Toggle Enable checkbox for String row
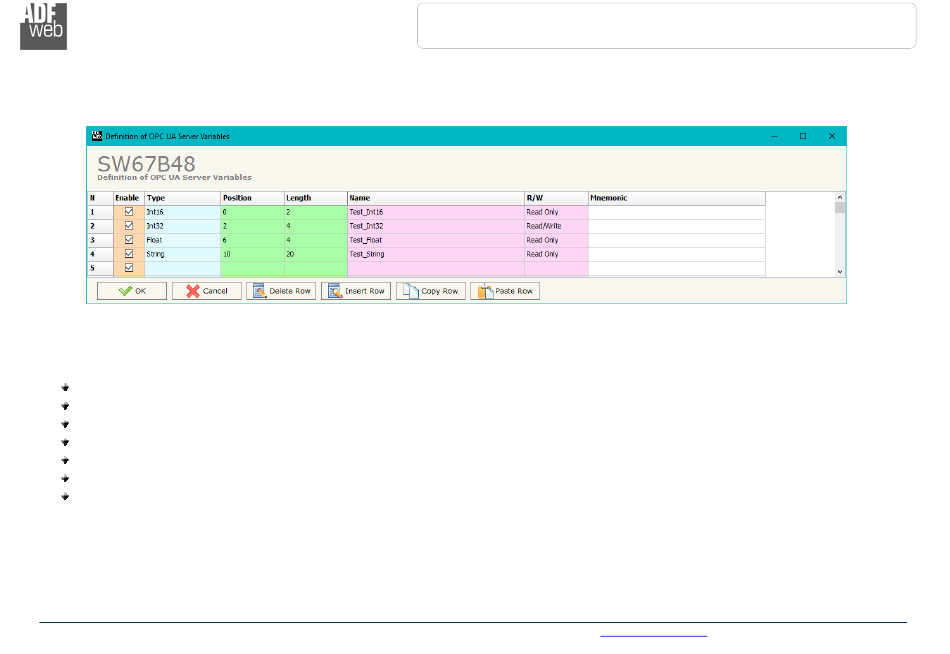 pyautogui.click(x=128, y=254)
